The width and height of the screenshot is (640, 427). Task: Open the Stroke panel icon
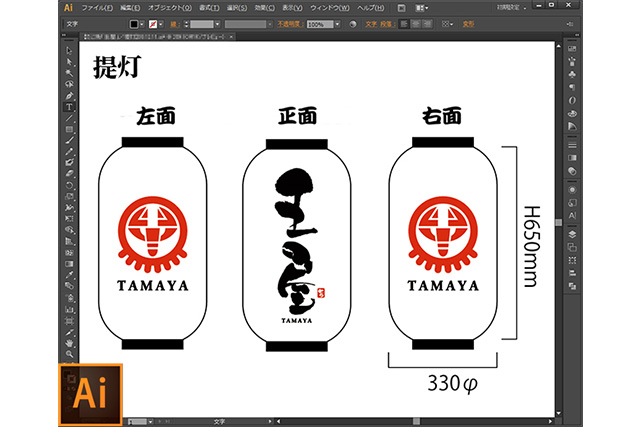pyautogui.click(x=572, y=145)
